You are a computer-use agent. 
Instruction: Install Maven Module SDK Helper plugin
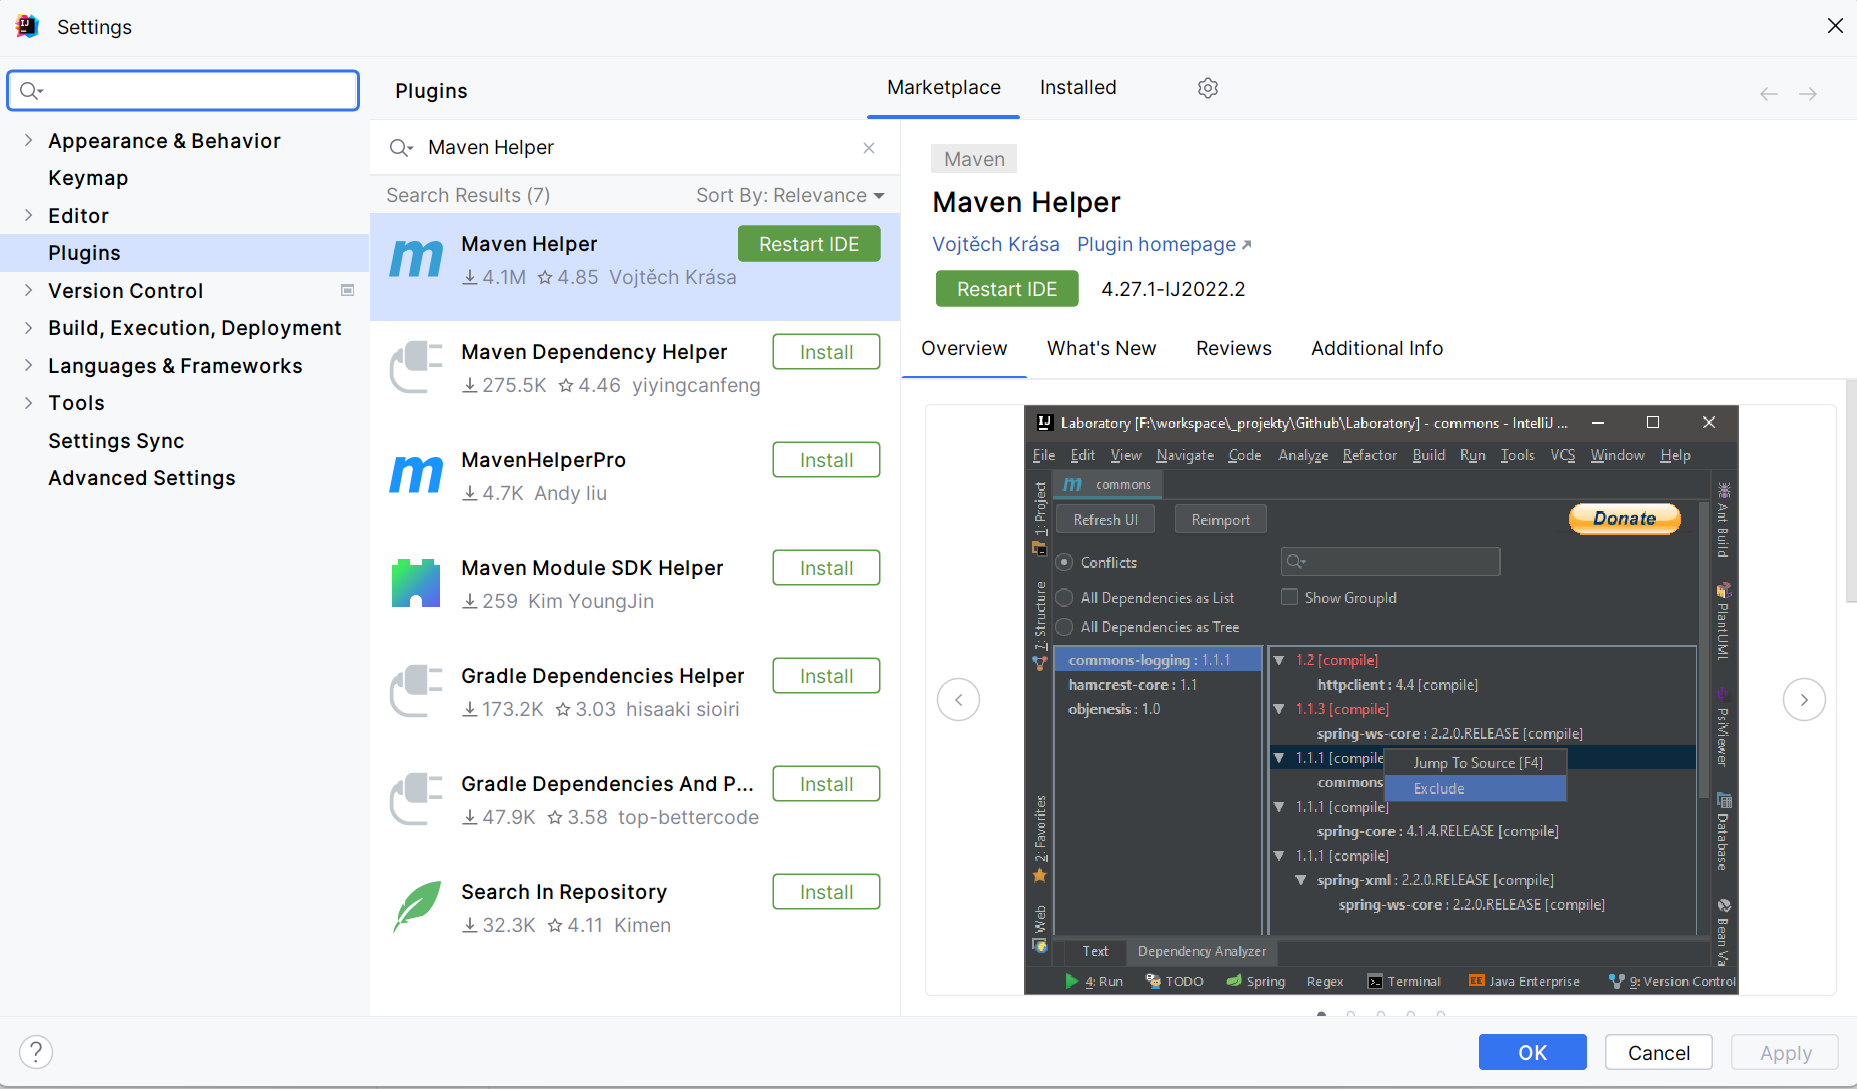click(826, 568)
